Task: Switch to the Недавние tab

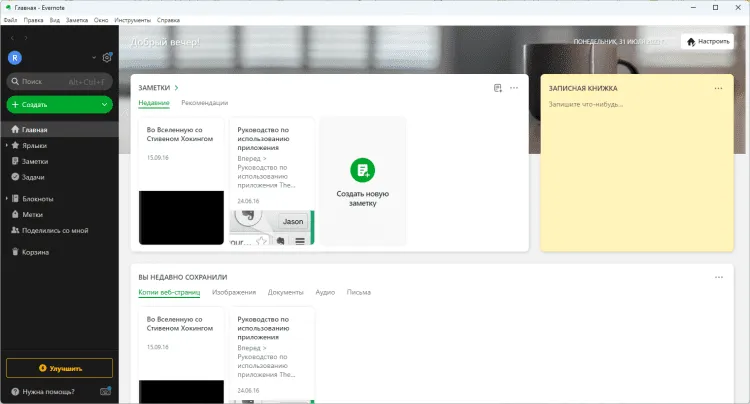Action: tap(154, 103)
